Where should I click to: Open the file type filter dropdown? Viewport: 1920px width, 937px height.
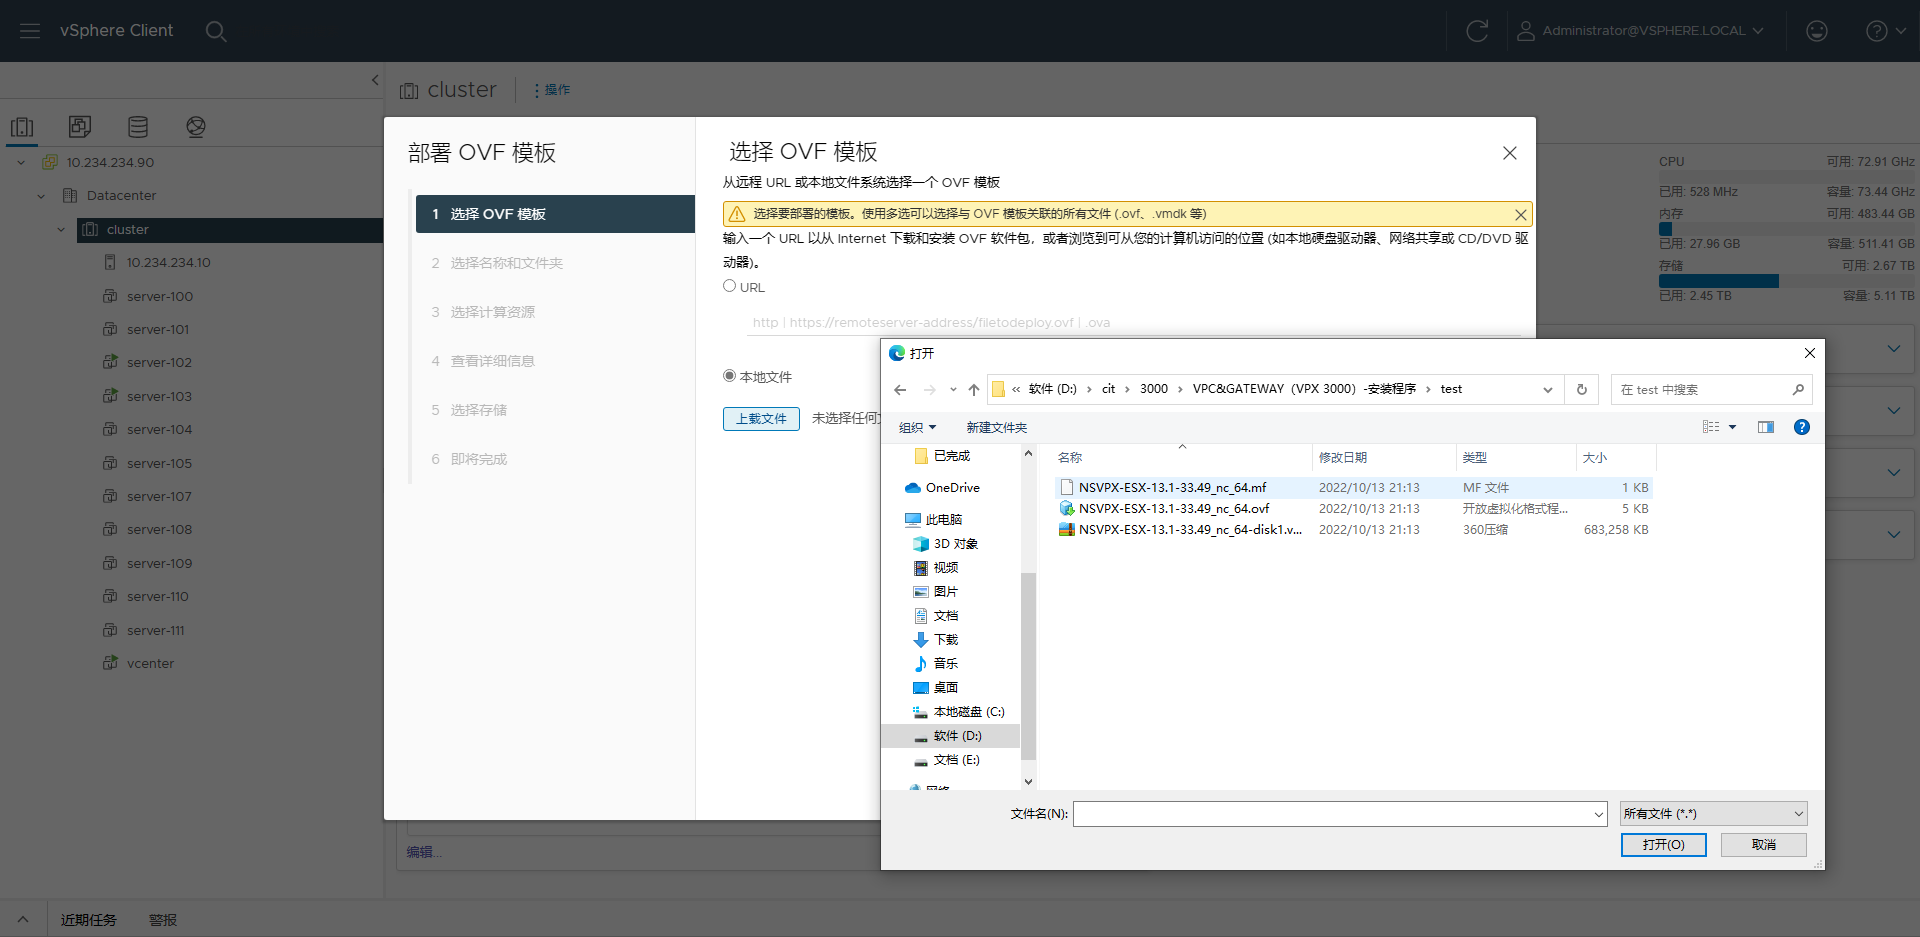1713,814
